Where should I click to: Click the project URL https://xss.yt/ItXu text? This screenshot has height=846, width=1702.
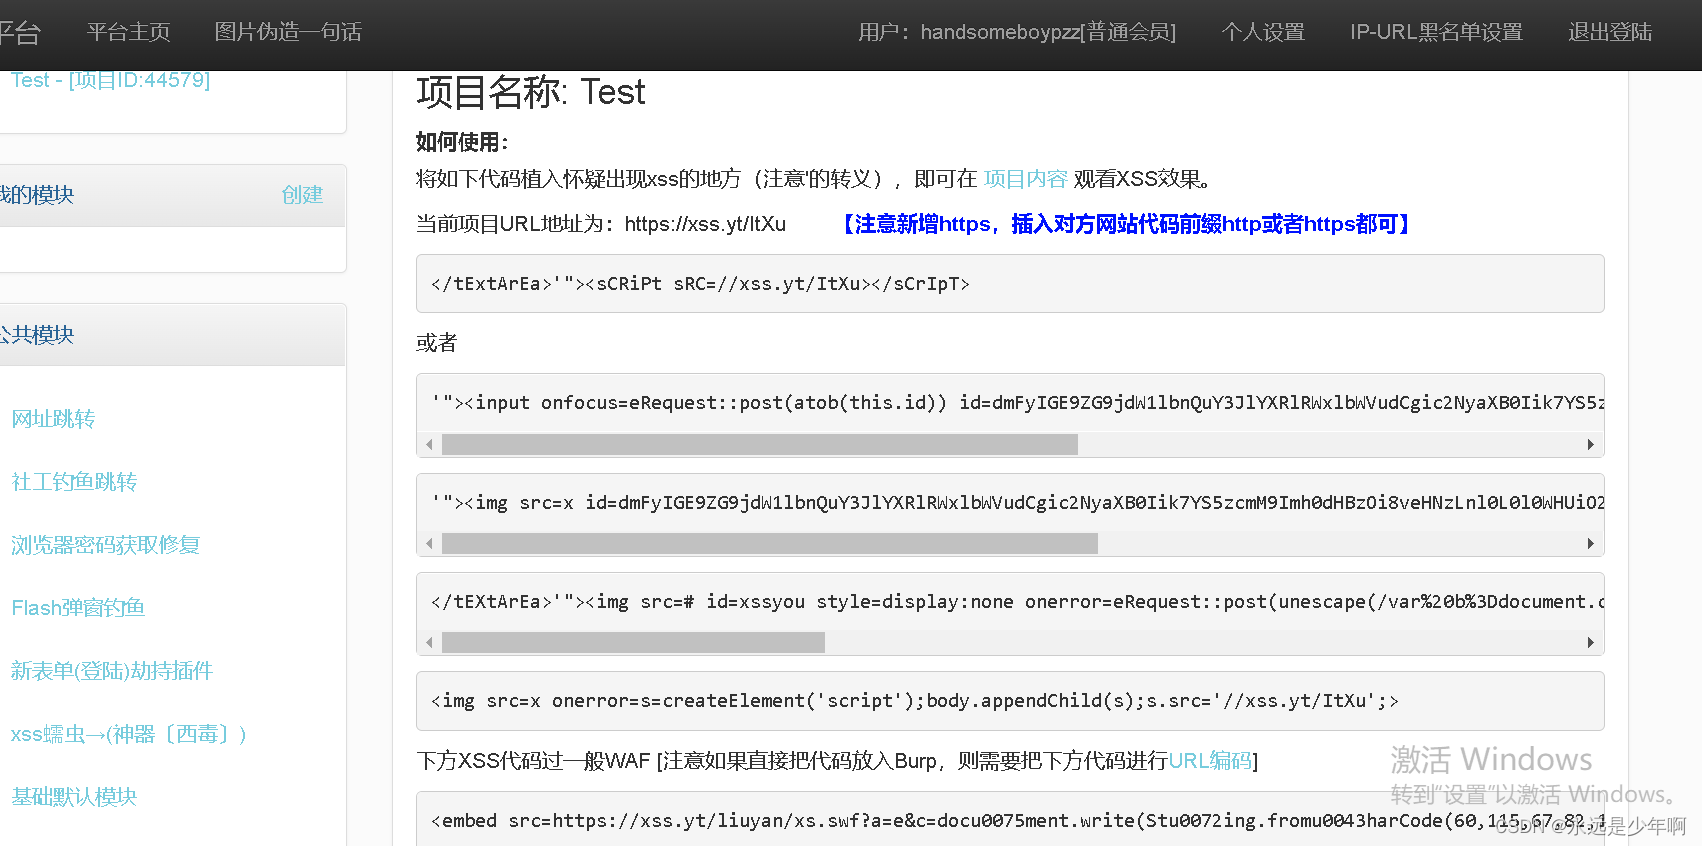pyautogui.click(x=705, y=224)
